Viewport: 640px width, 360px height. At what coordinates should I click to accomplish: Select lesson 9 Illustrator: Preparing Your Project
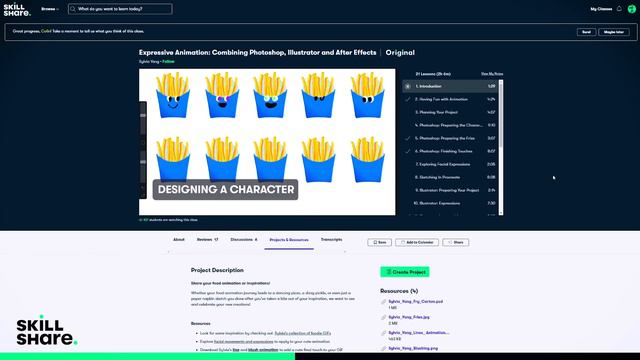coord(450,191)
